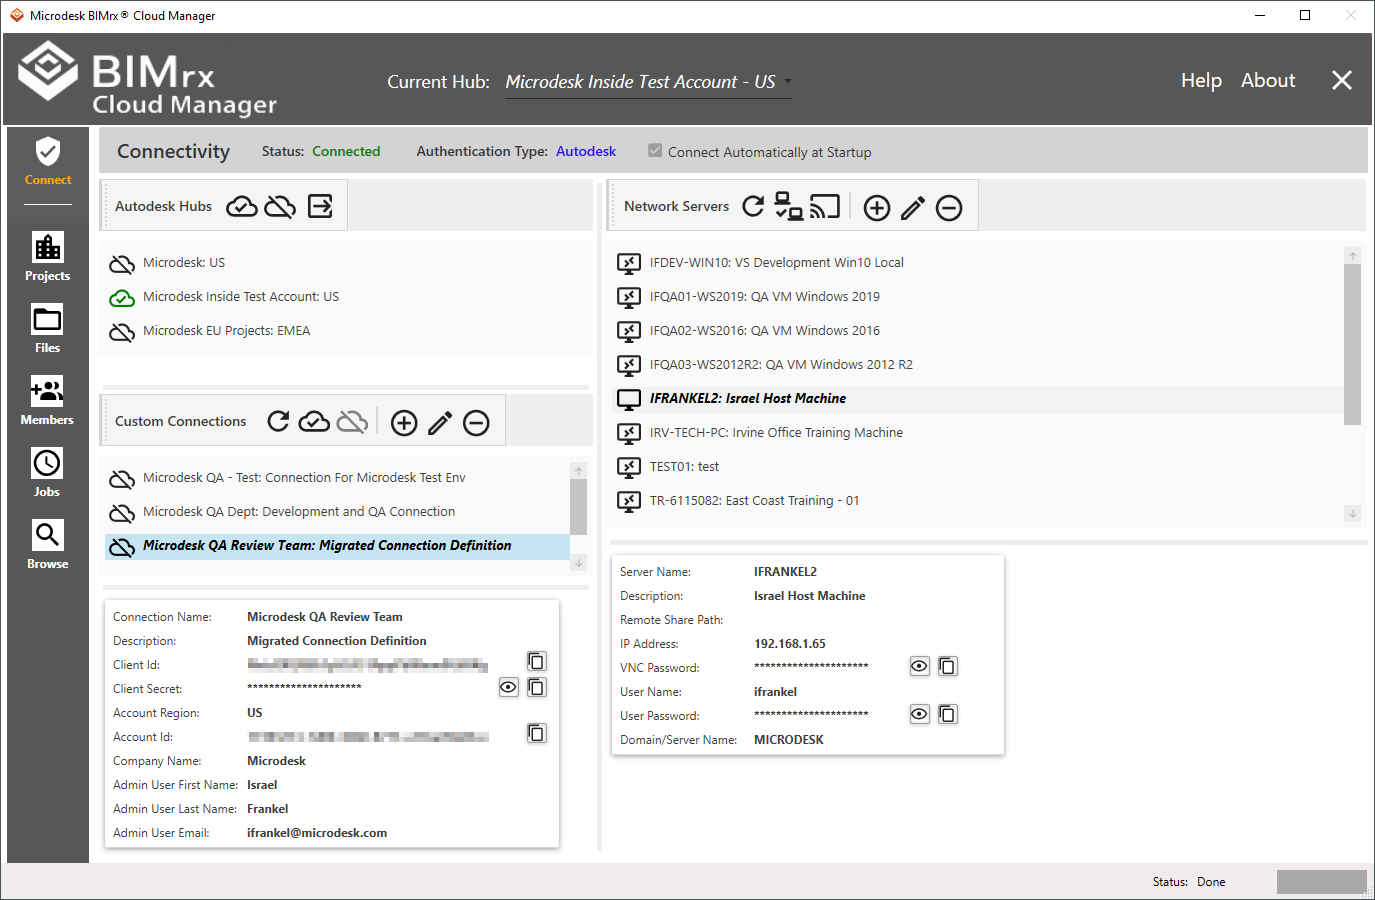The width and height of the screenshot is (1375, 900).
Task: Click the IP Address 192.168.1.65 value
Action: click(x=790, y=644)
